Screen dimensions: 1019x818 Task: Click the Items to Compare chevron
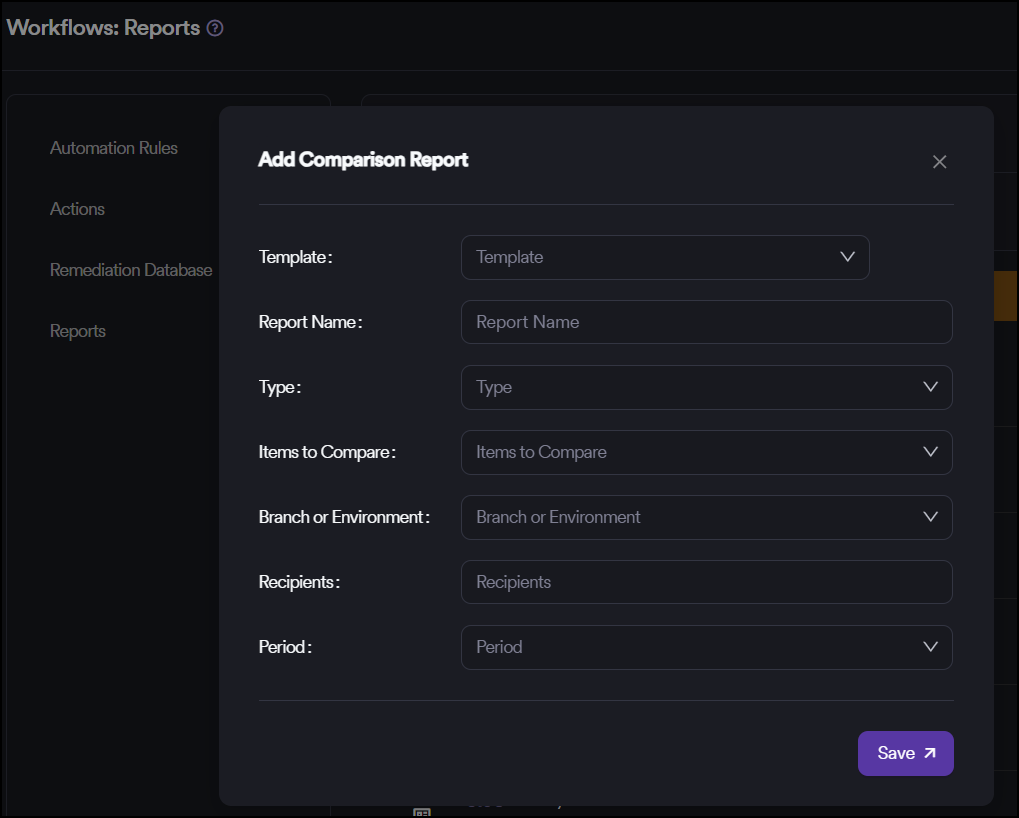click(931, 452)
